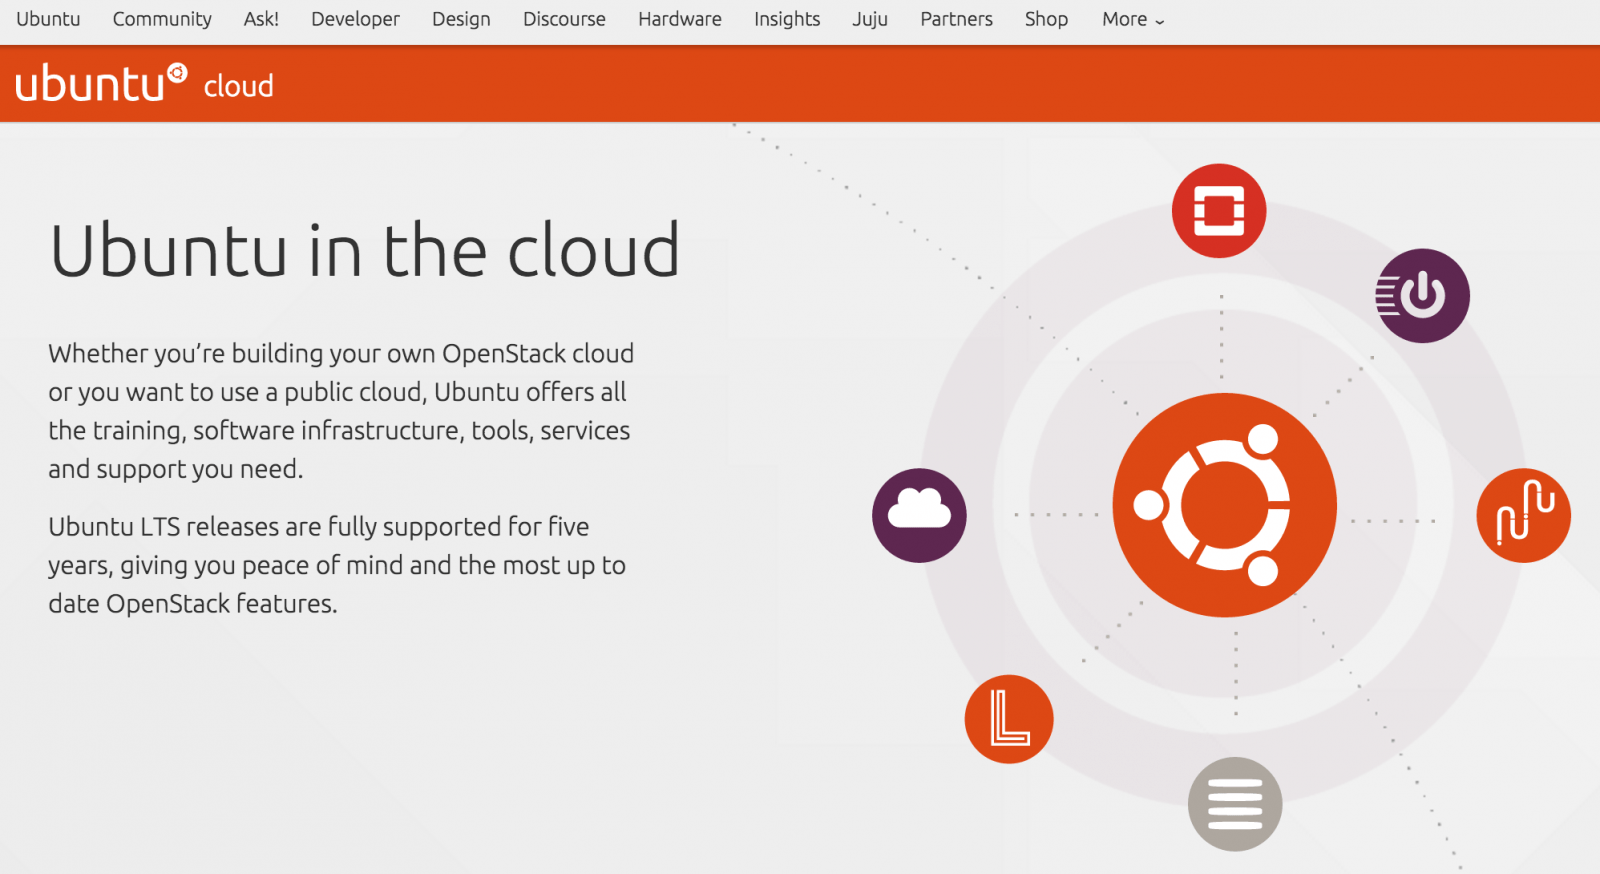The image size is (1600, 874).
Task: Click the 'Ubuntu in the cloud' heading
Action: 365,250
